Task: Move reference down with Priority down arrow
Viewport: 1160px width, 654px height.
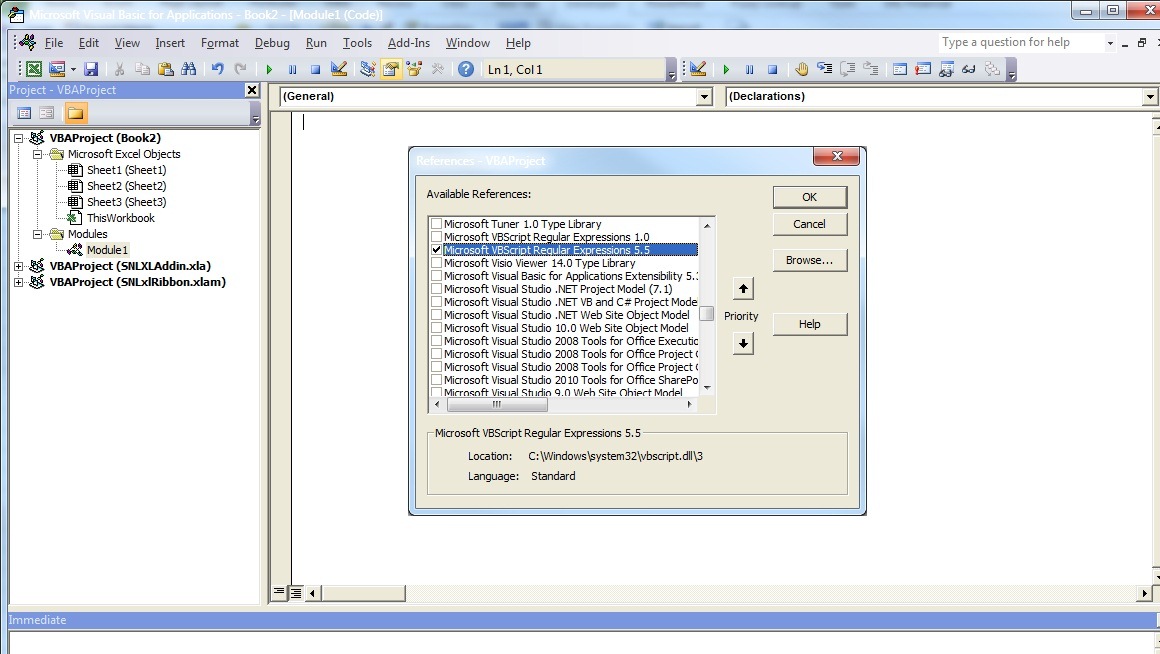Action: coord(743,343)
